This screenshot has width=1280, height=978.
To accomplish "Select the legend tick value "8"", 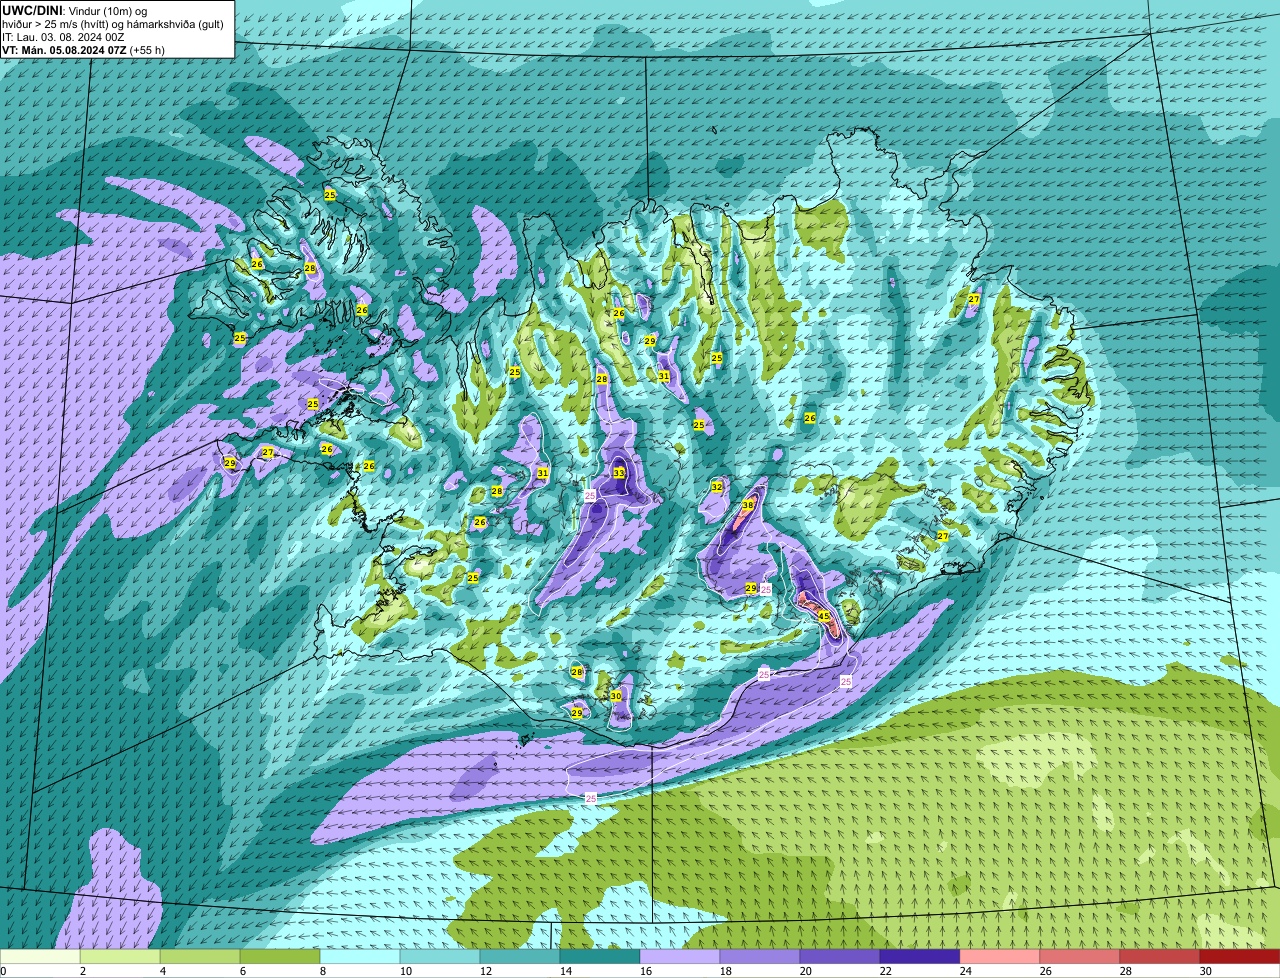I will [323, 971].
